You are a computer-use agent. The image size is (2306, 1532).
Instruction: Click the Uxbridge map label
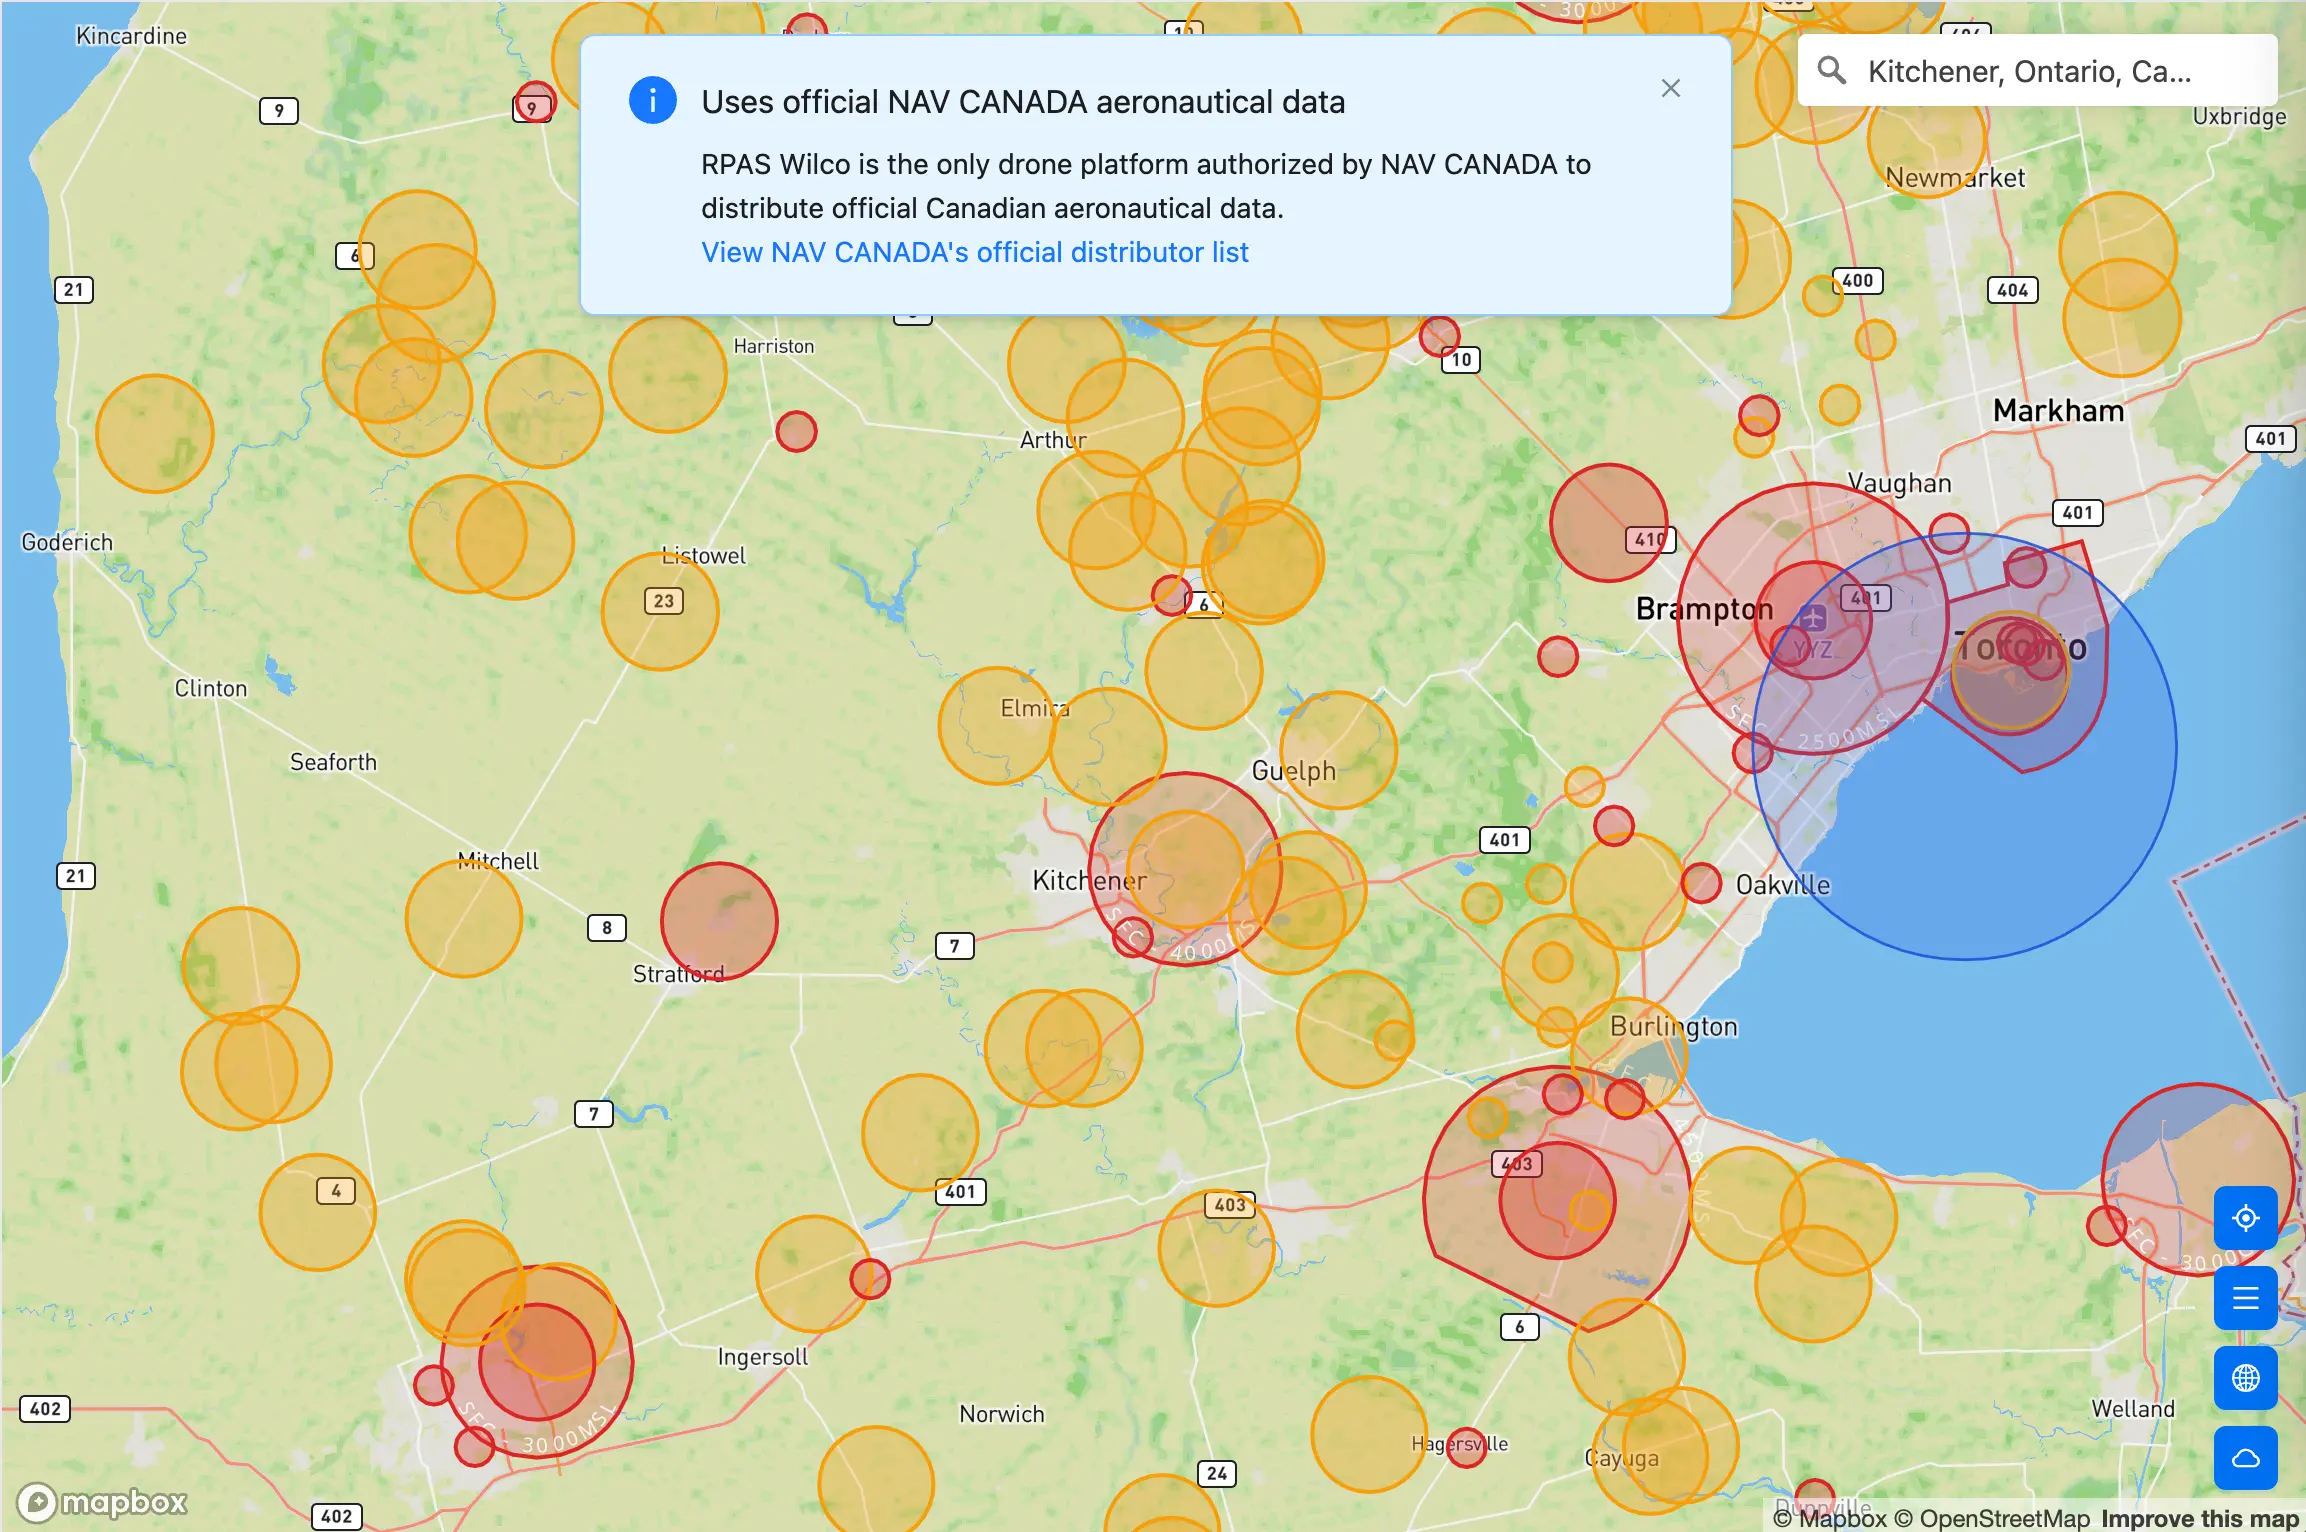coord(2239,116)
